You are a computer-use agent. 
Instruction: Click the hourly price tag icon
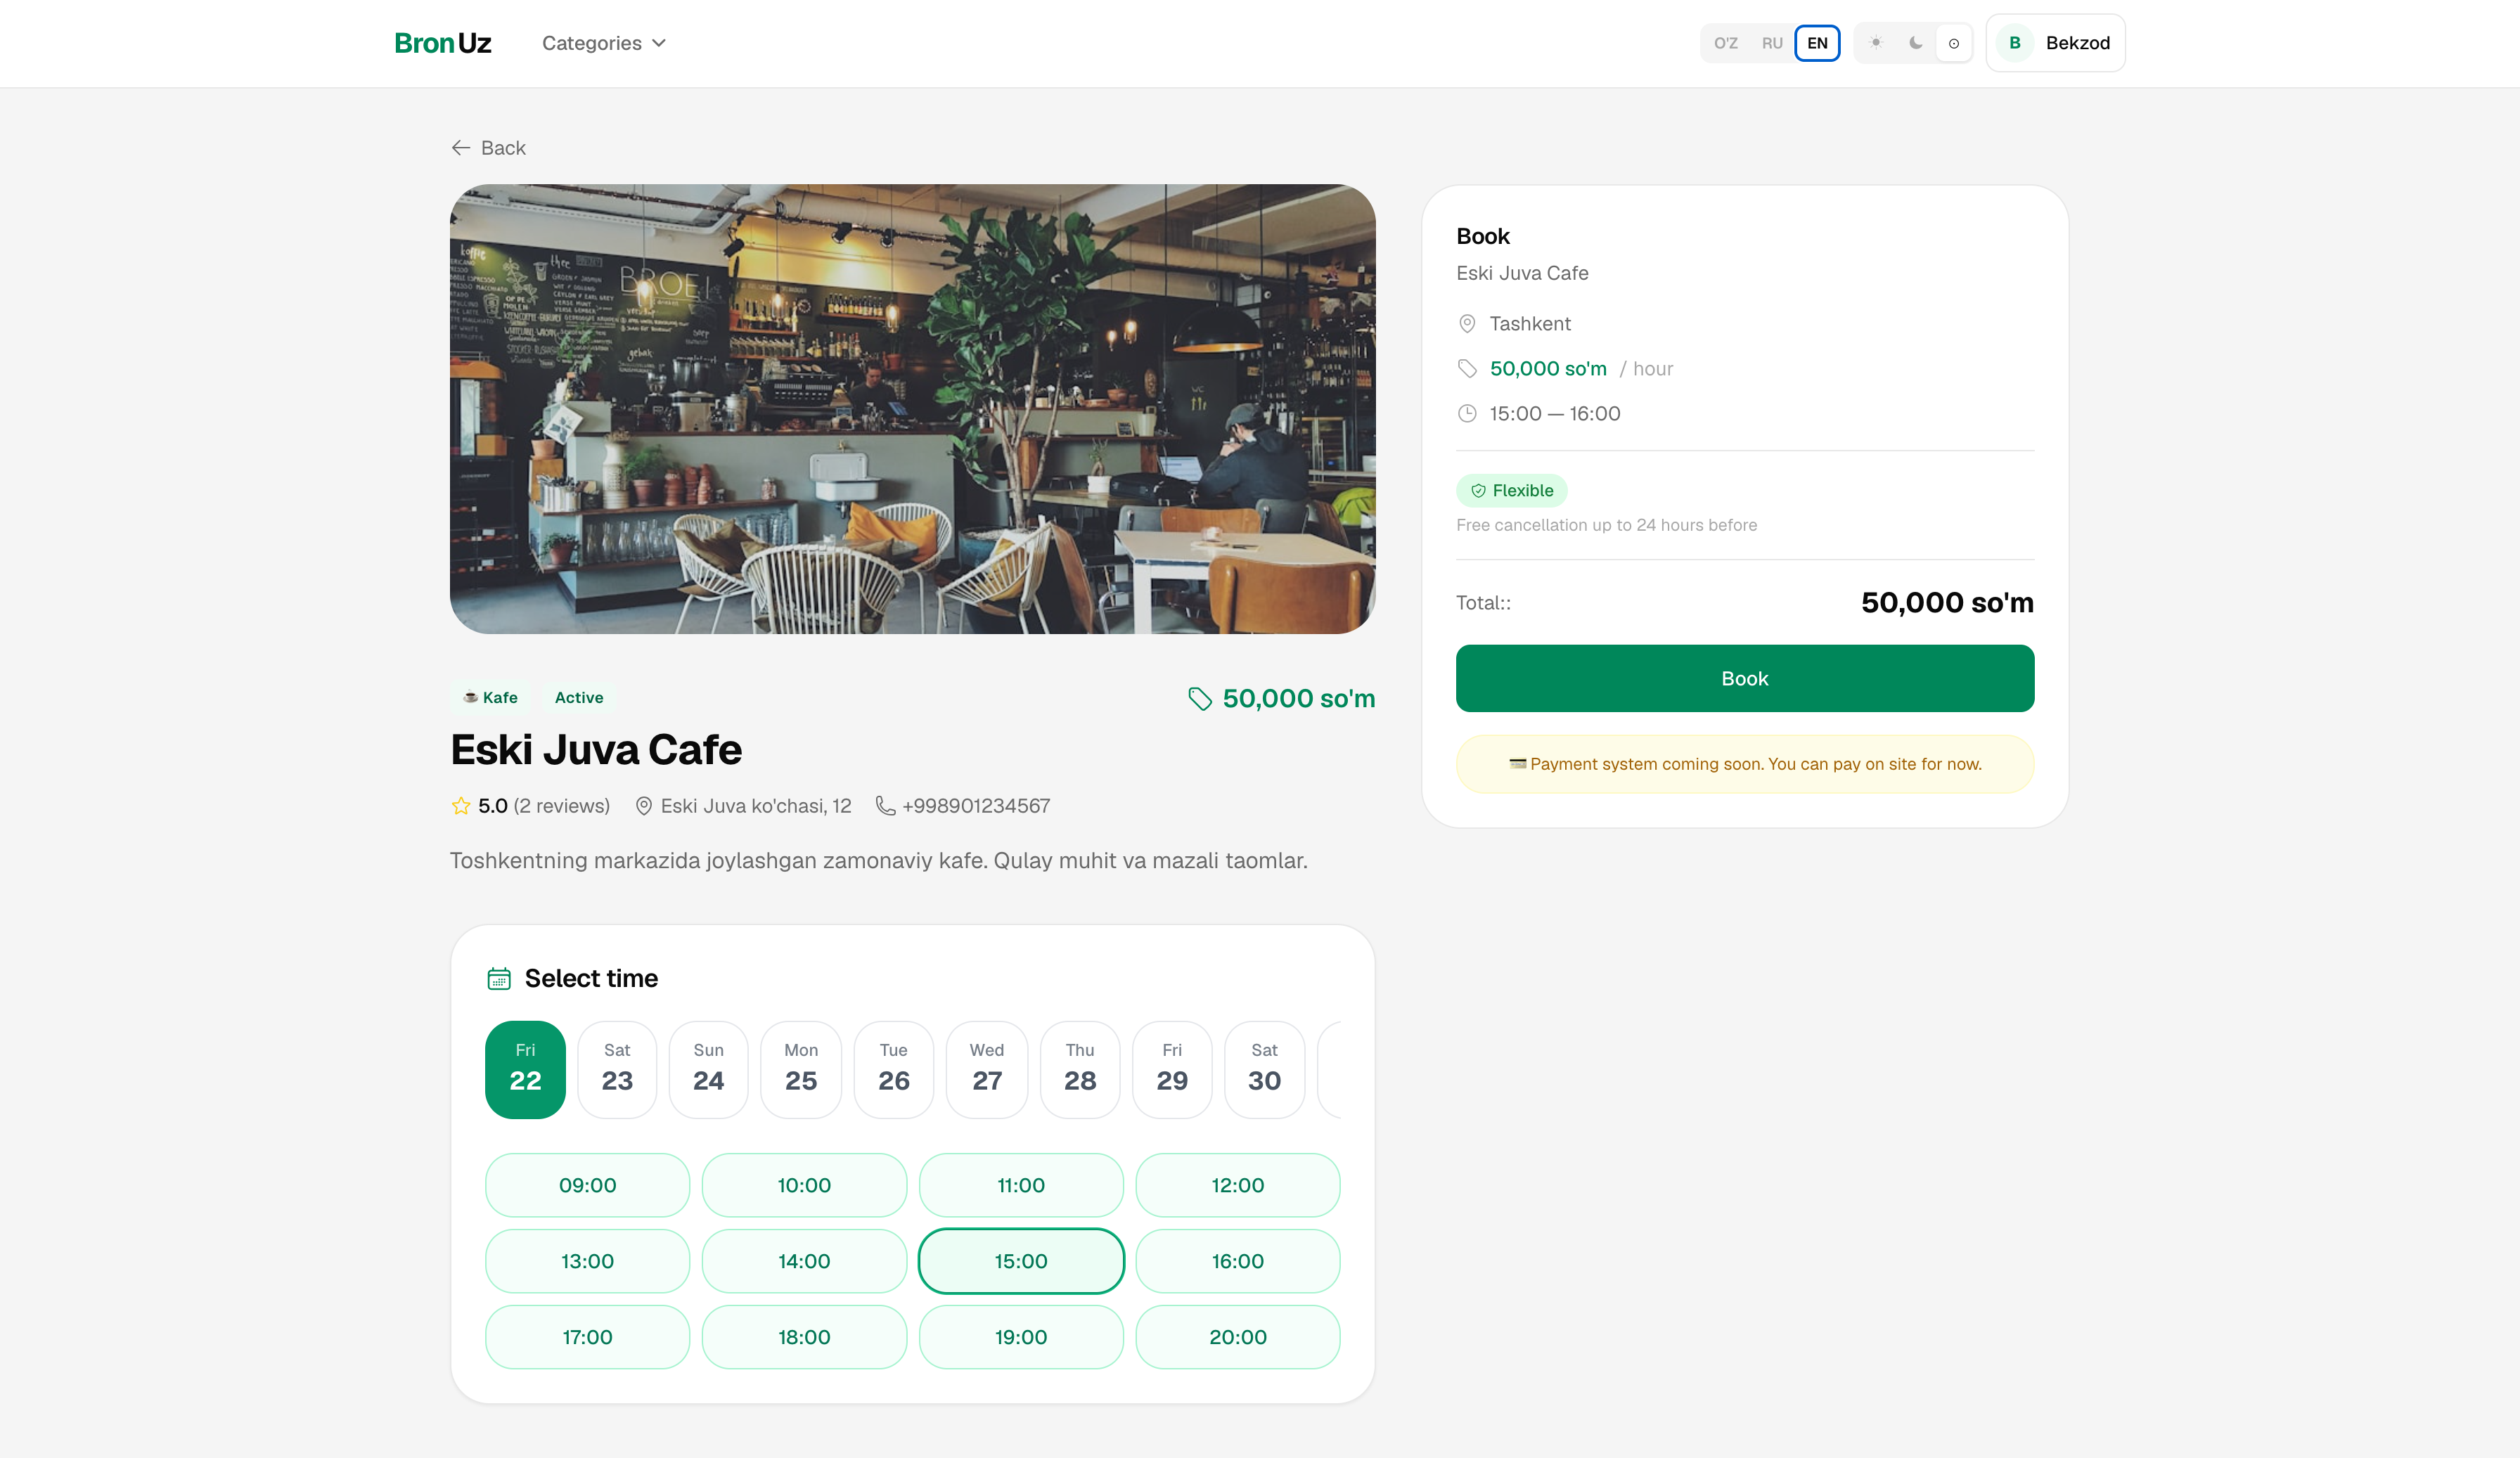(x=1467, y=369)
